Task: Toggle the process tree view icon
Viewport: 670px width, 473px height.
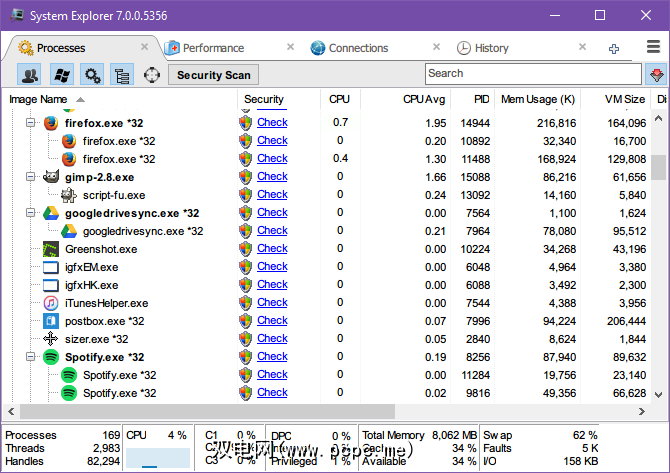Action: coord(122,74)
